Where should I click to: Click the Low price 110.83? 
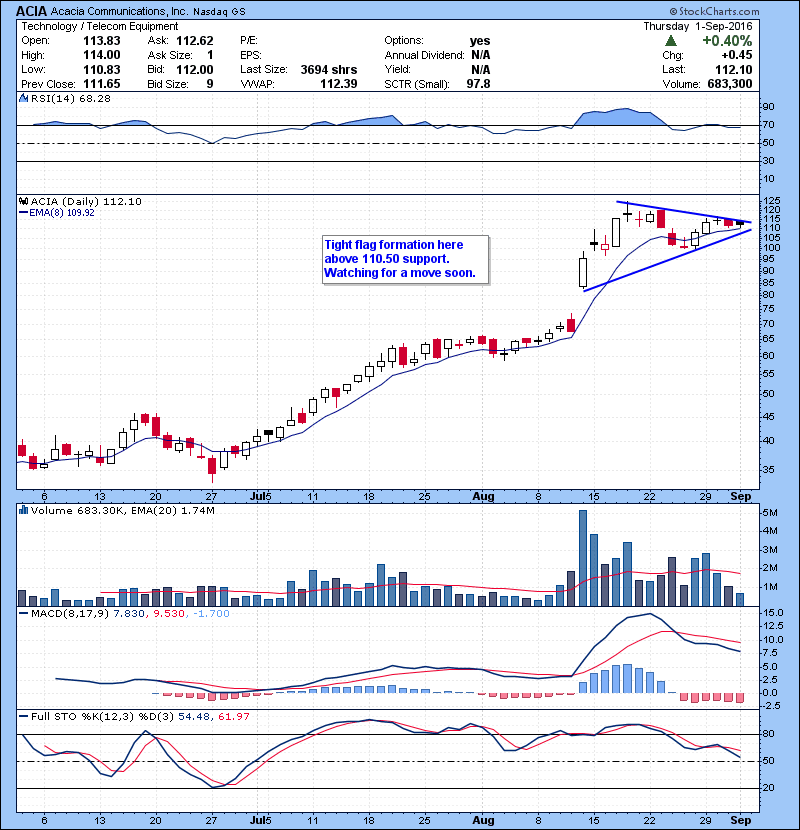coord(102,69)
